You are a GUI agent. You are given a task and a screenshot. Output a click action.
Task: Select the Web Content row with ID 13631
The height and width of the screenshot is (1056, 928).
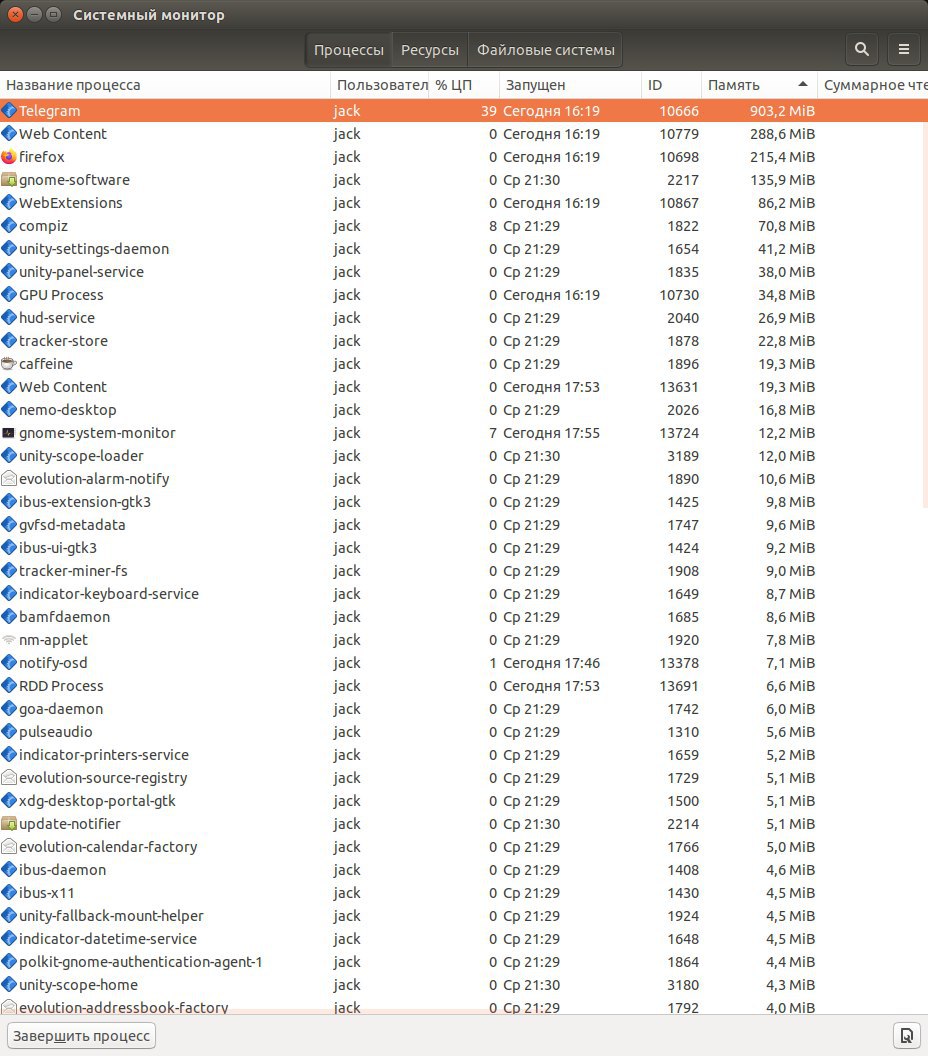coord(464,387)
